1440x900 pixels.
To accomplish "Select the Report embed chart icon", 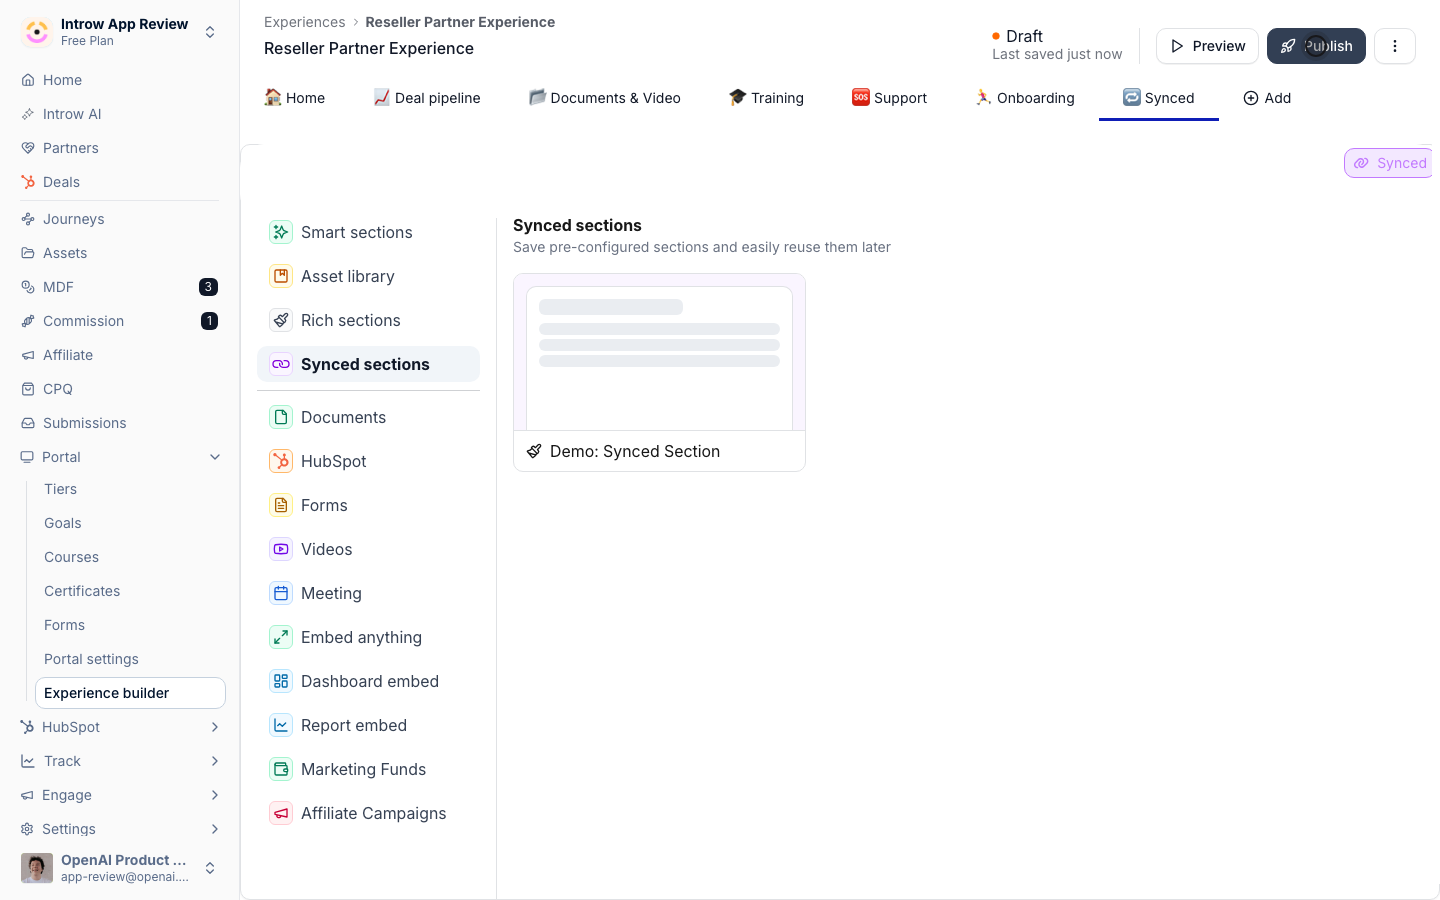I will point(281,725).
